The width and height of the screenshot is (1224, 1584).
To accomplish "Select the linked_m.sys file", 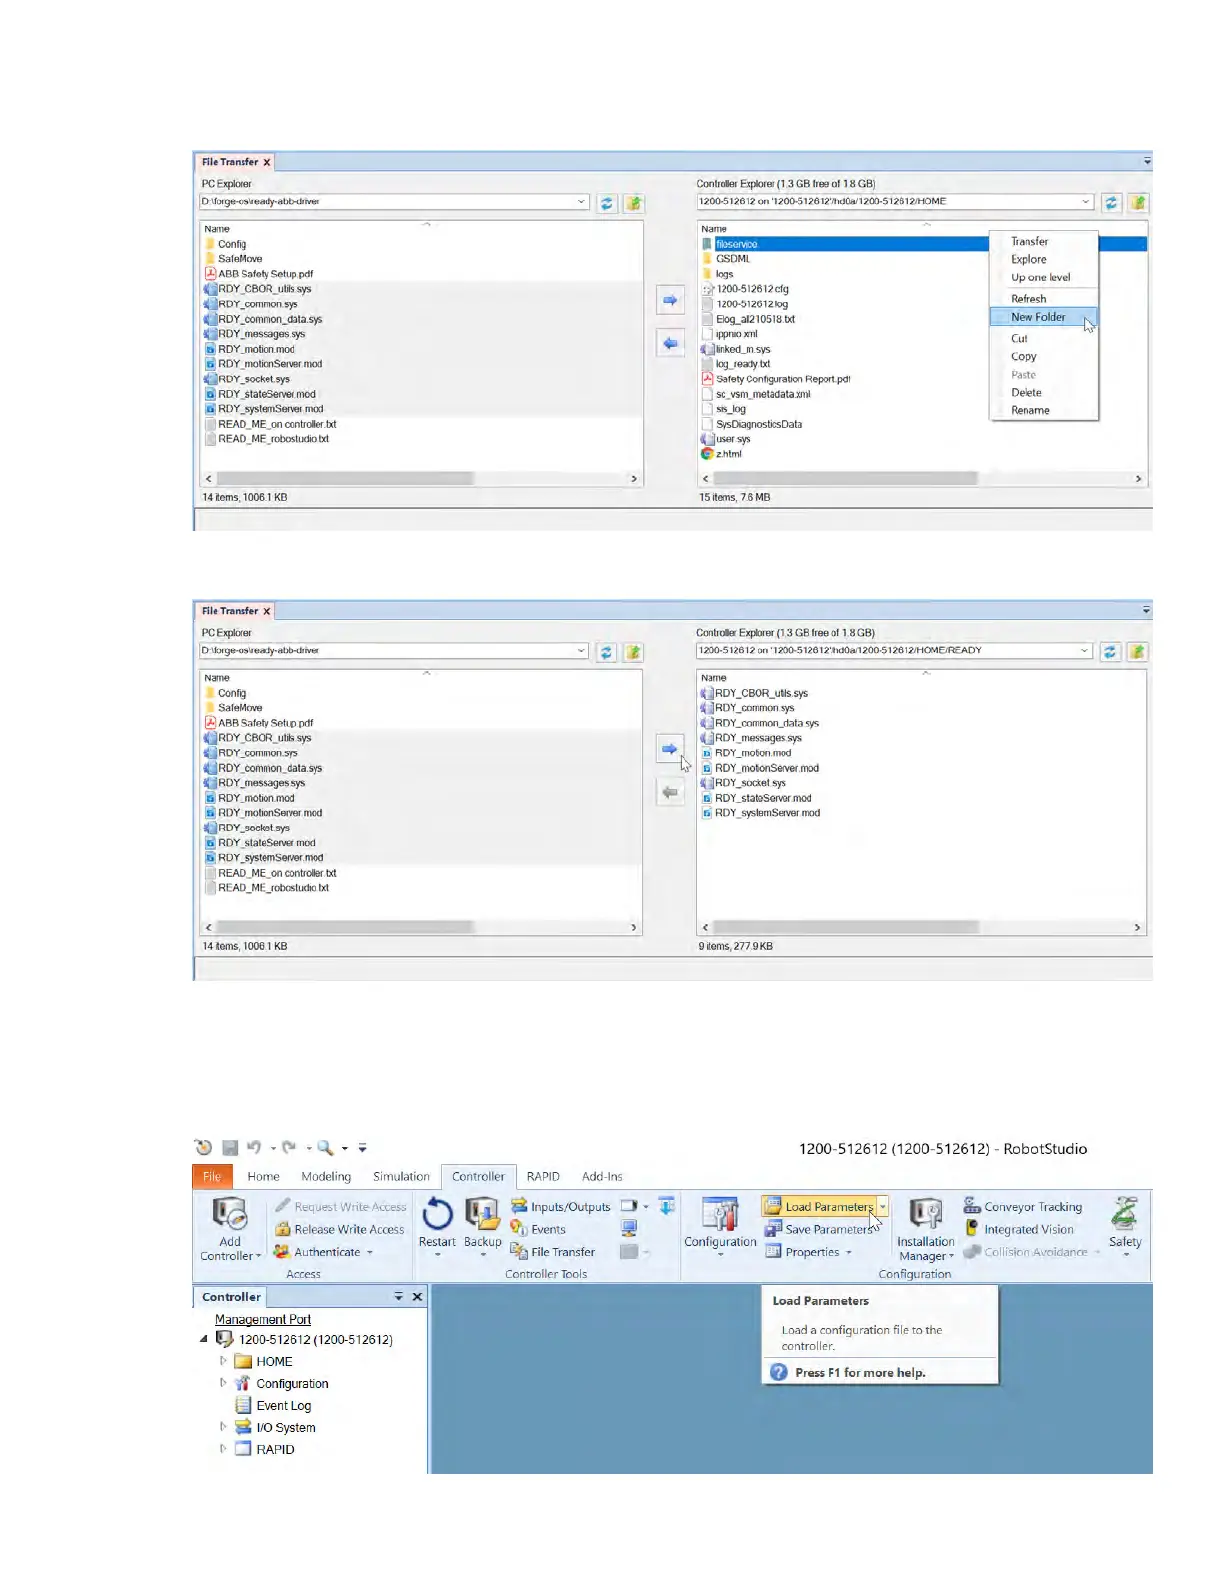I will click(736, 348).
